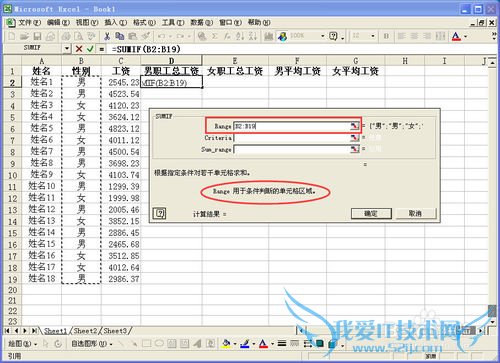Click the Select Objects arrow tool
Screen dimensions: 500x363
click(x=46, y=343)
